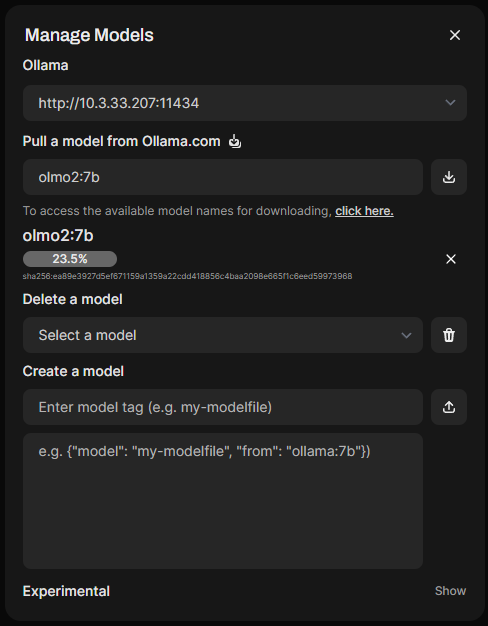Close the Manage Models dialog

(x=455, y=35)
